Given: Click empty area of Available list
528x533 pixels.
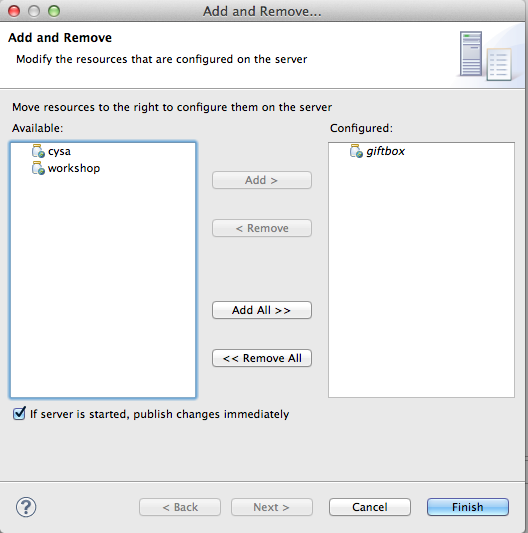Looking at the screenshot, I should tap(103, 286).
